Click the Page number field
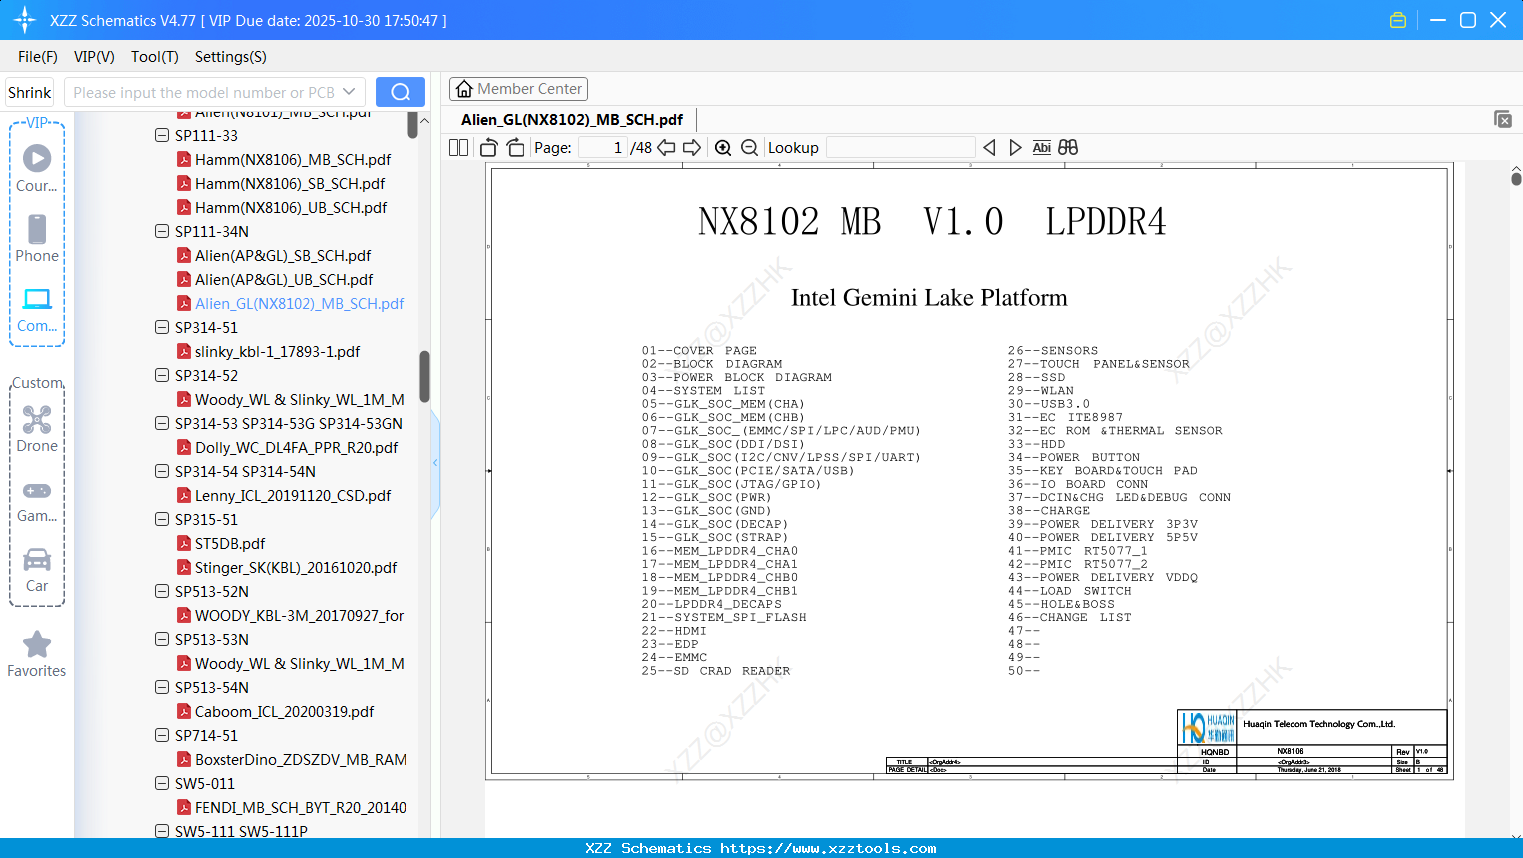The image size is (1523, 858). coord(603,148)
